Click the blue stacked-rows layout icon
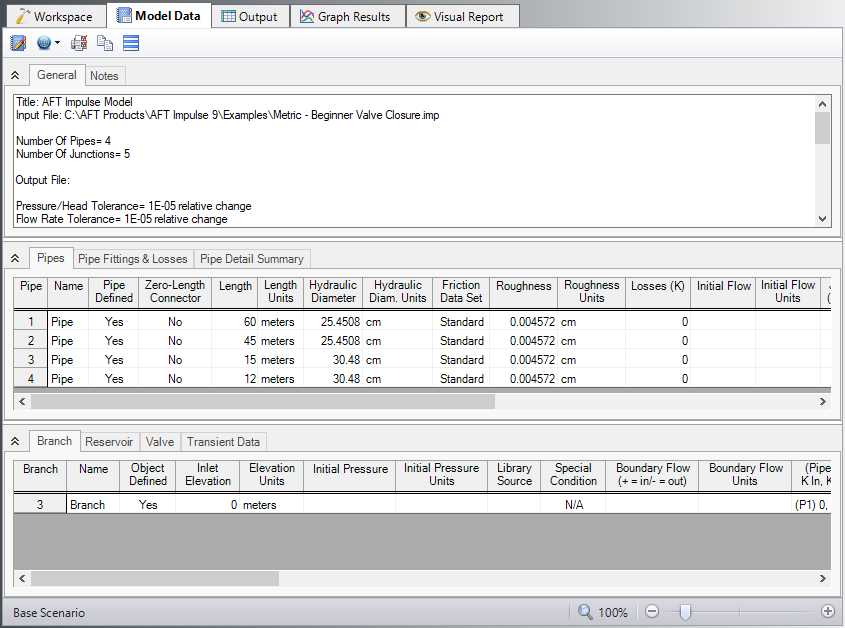 (x=131, y=43)
